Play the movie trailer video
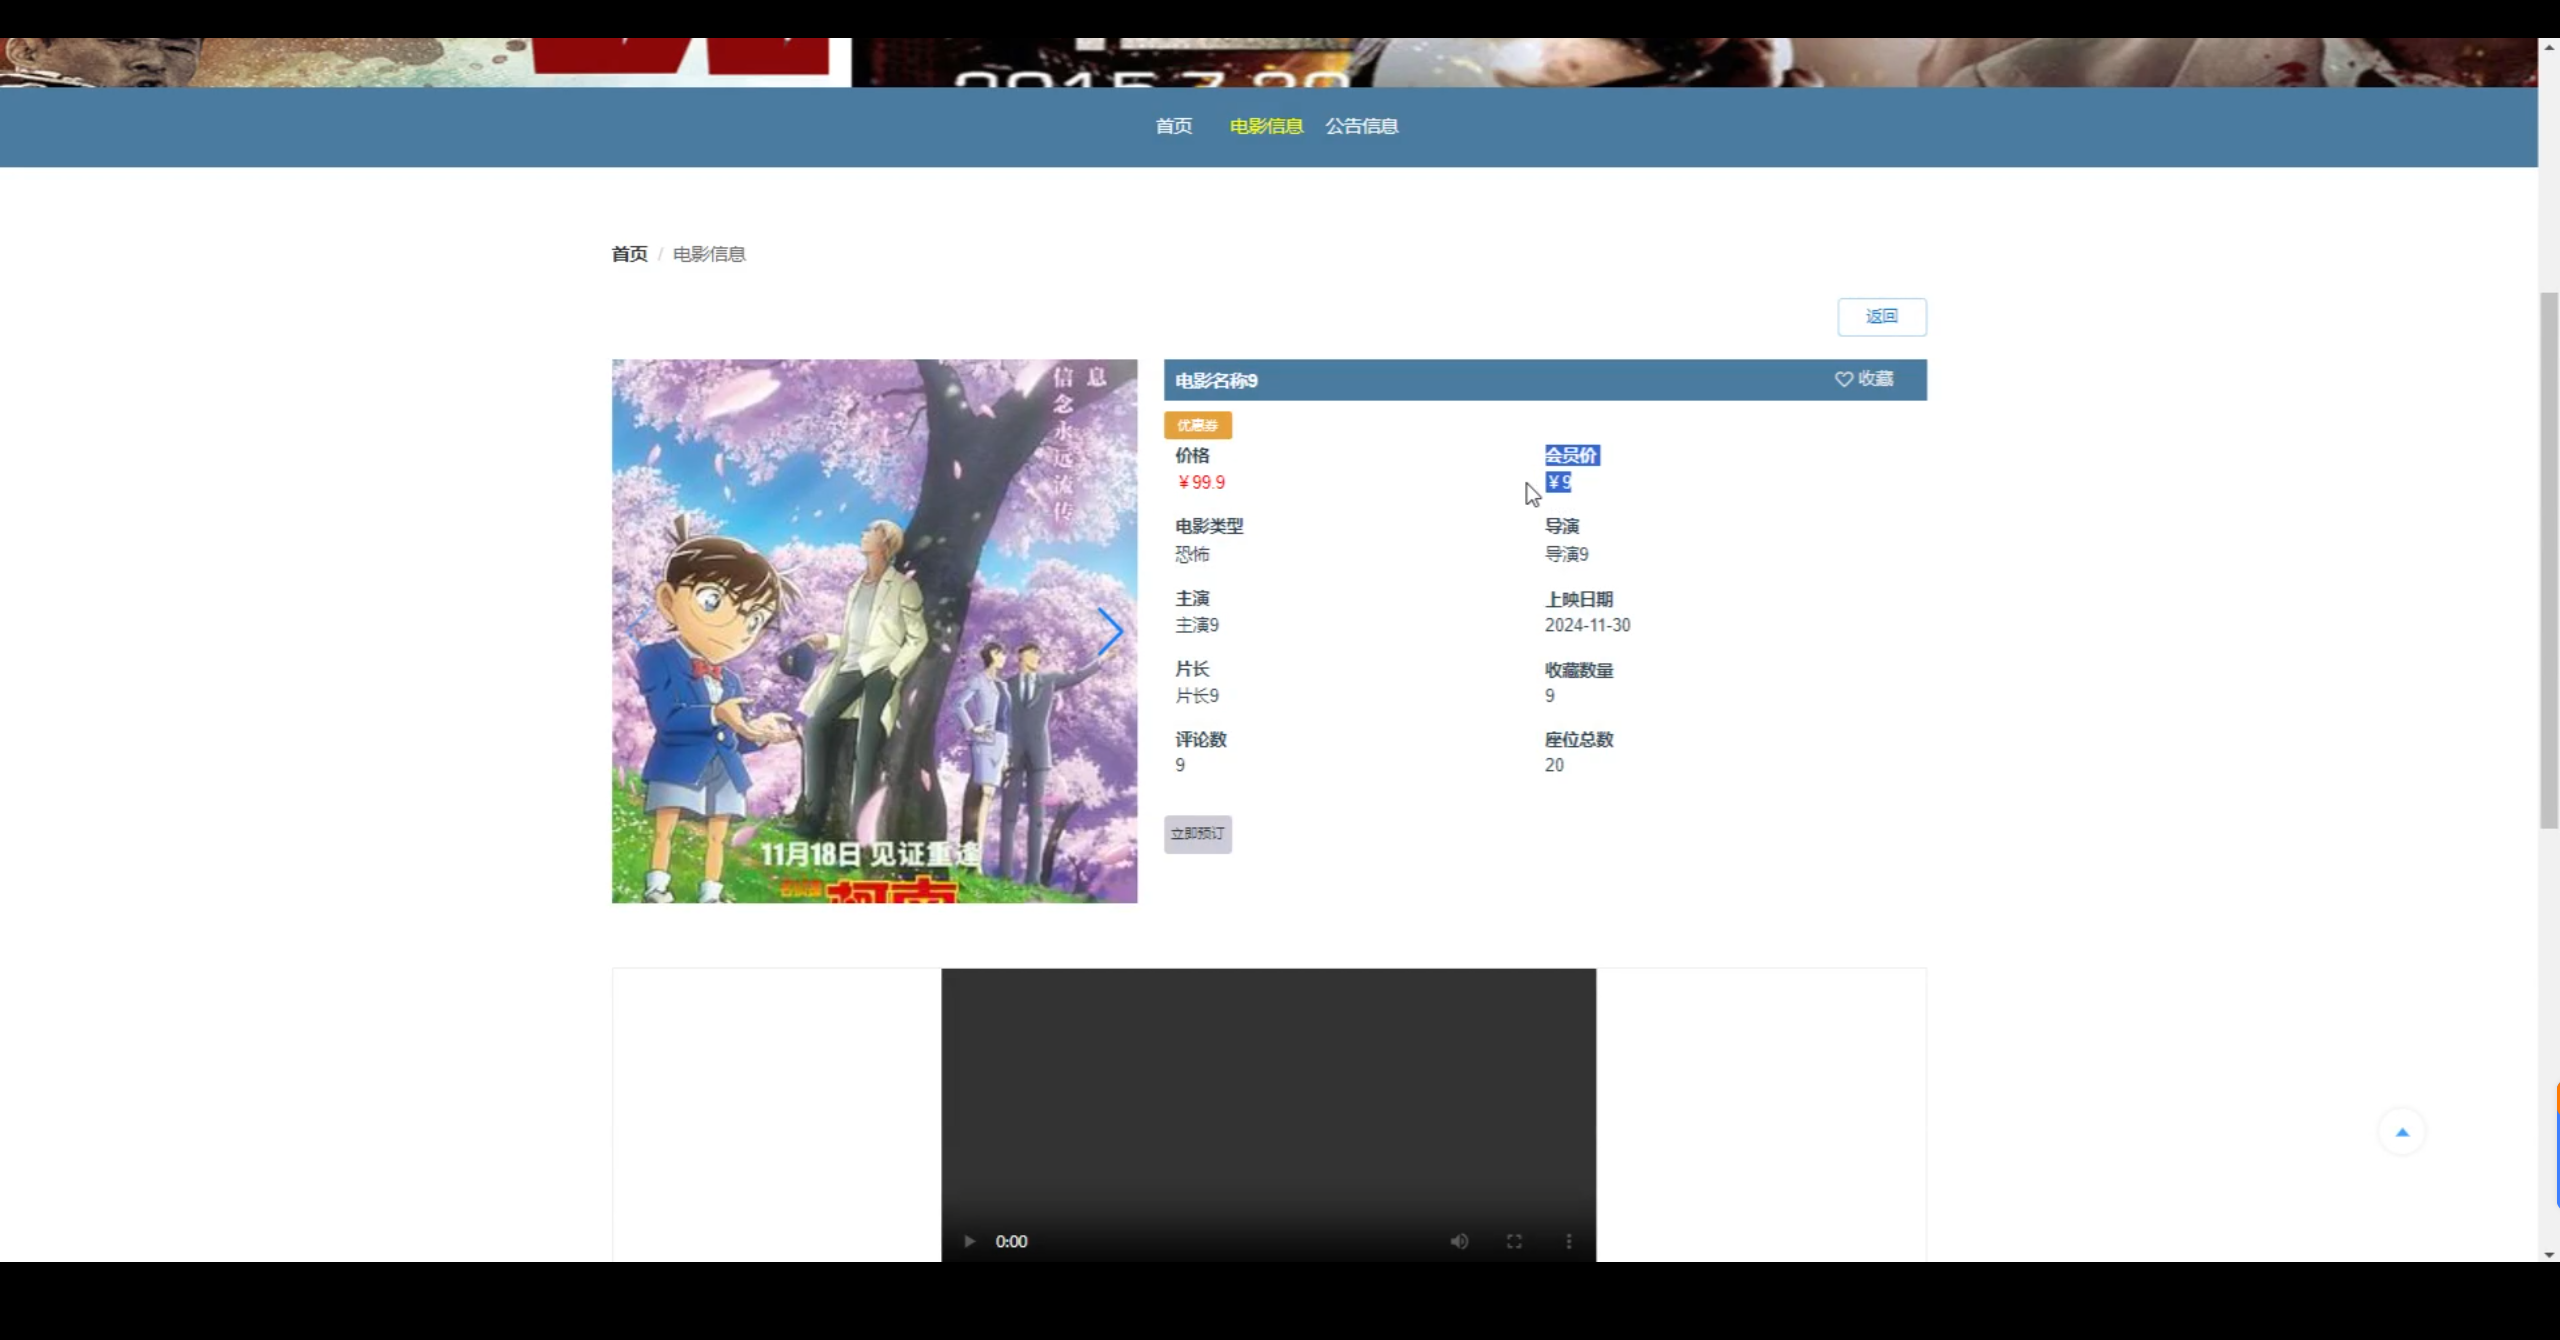Viewport: 2560px width, 1340px height. click(x=968, y=1241)
